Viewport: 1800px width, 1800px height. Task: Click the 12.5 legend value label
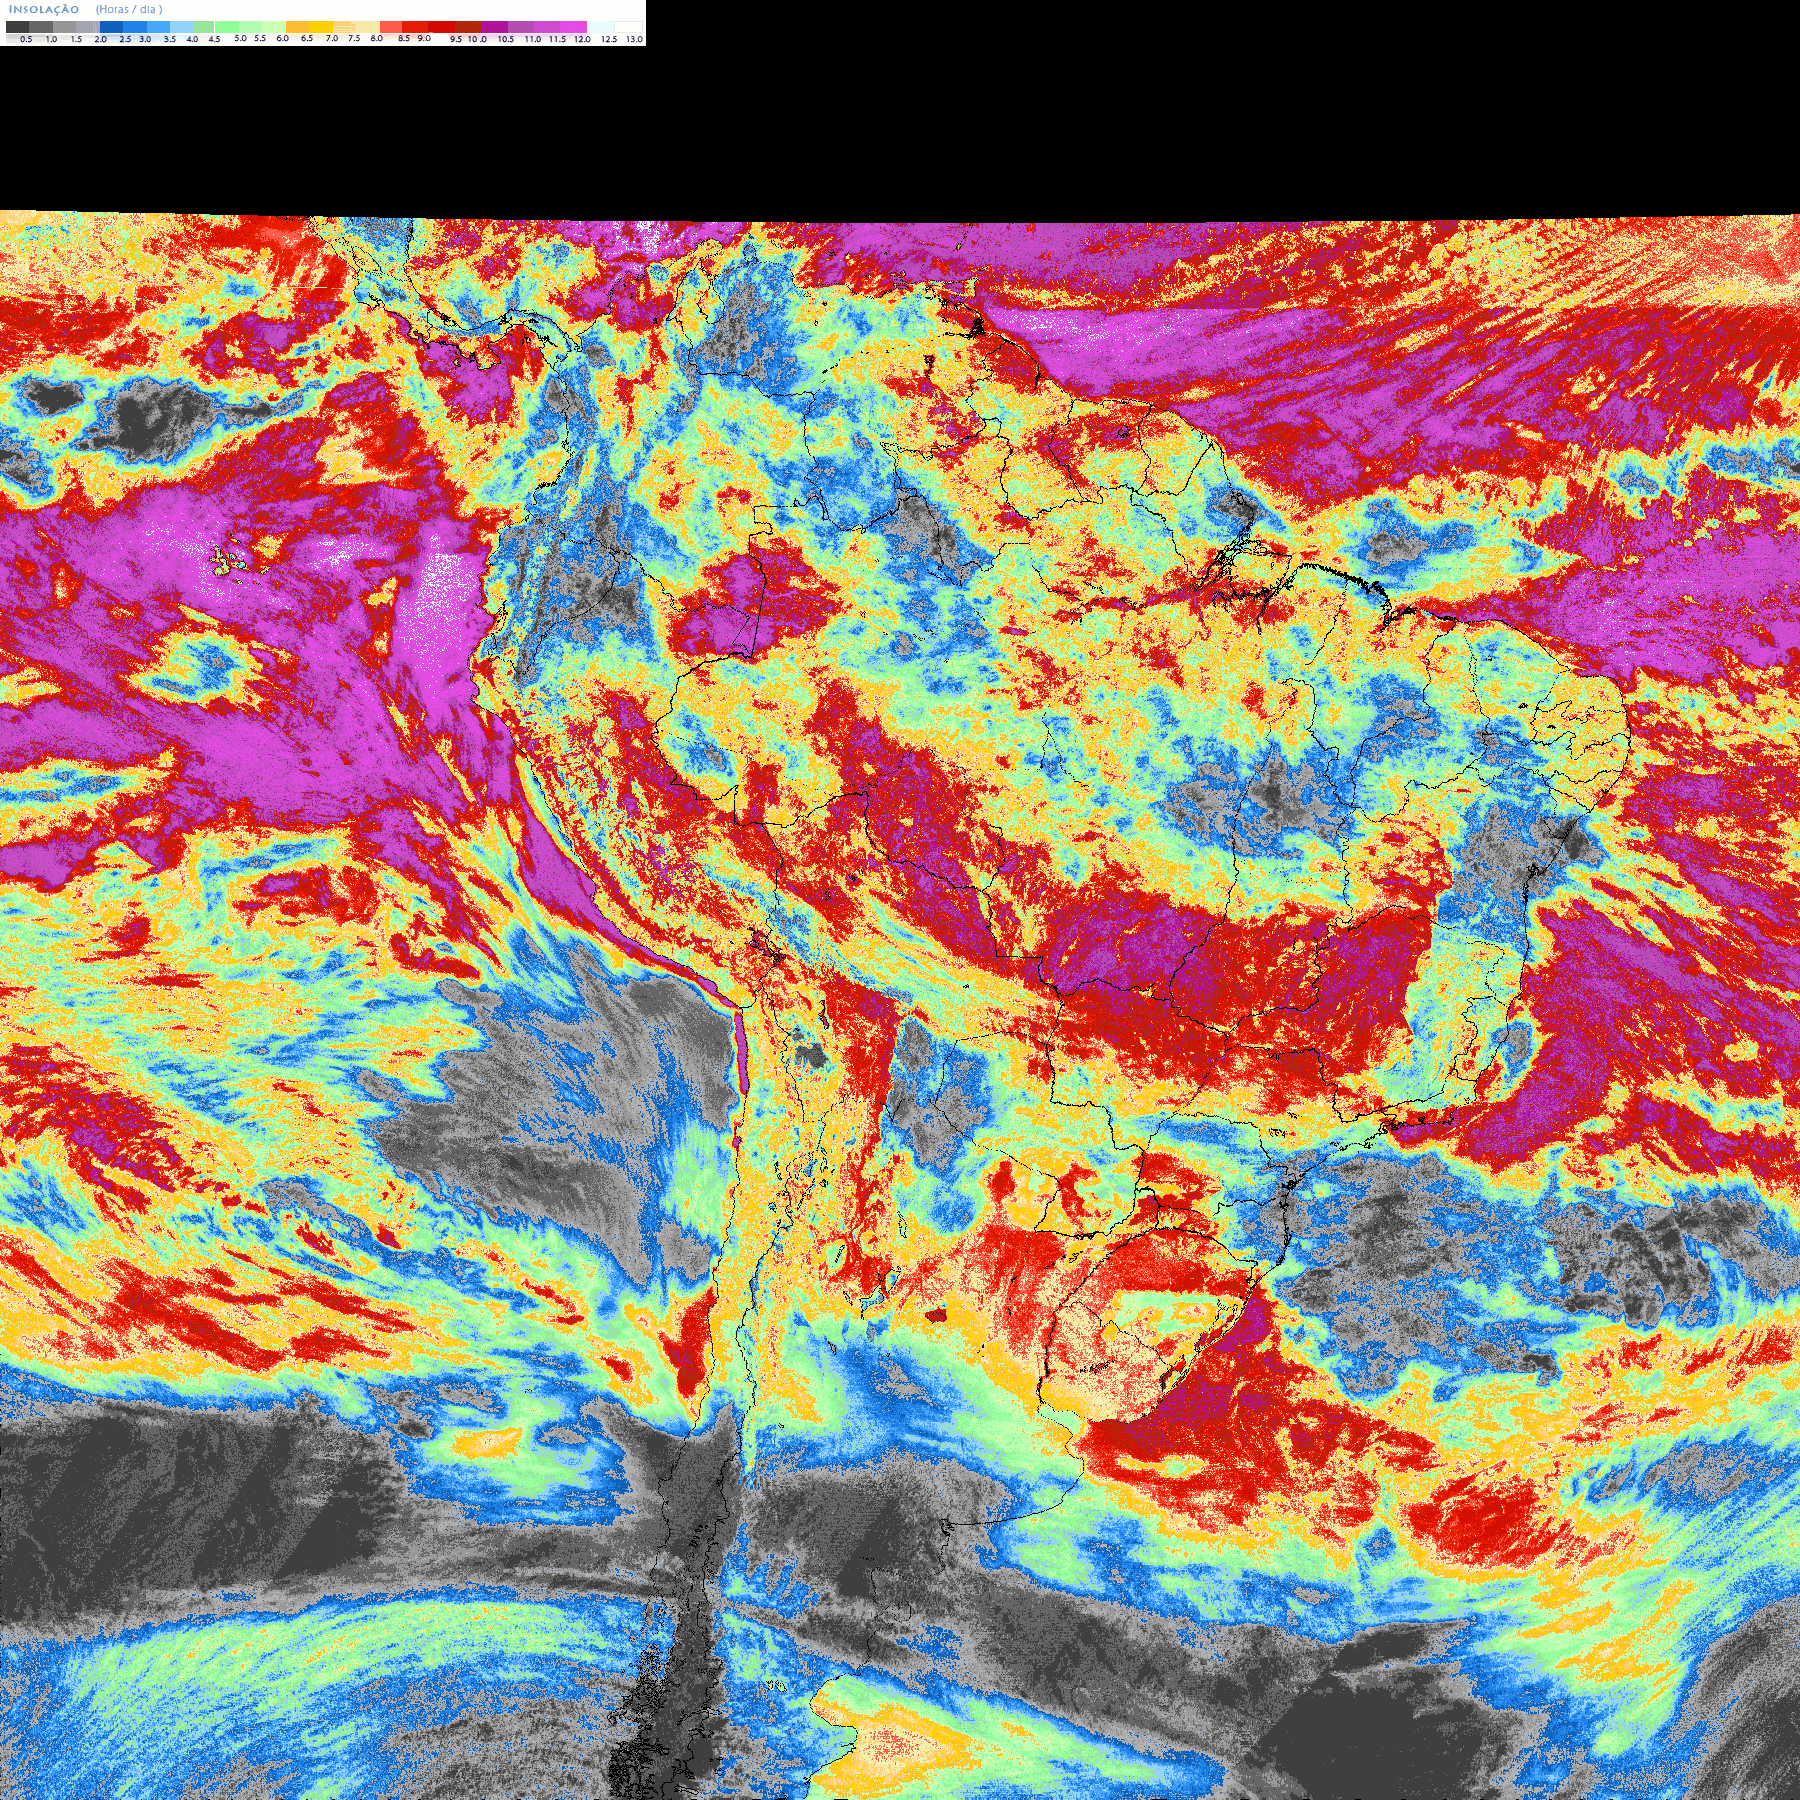coord(609,39)
